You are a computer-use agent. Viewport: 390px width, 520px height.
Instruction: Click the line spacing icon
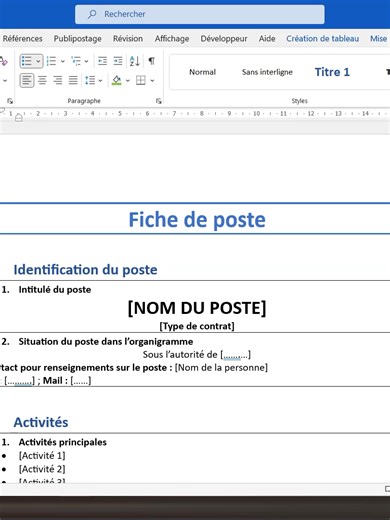point(90,80)
